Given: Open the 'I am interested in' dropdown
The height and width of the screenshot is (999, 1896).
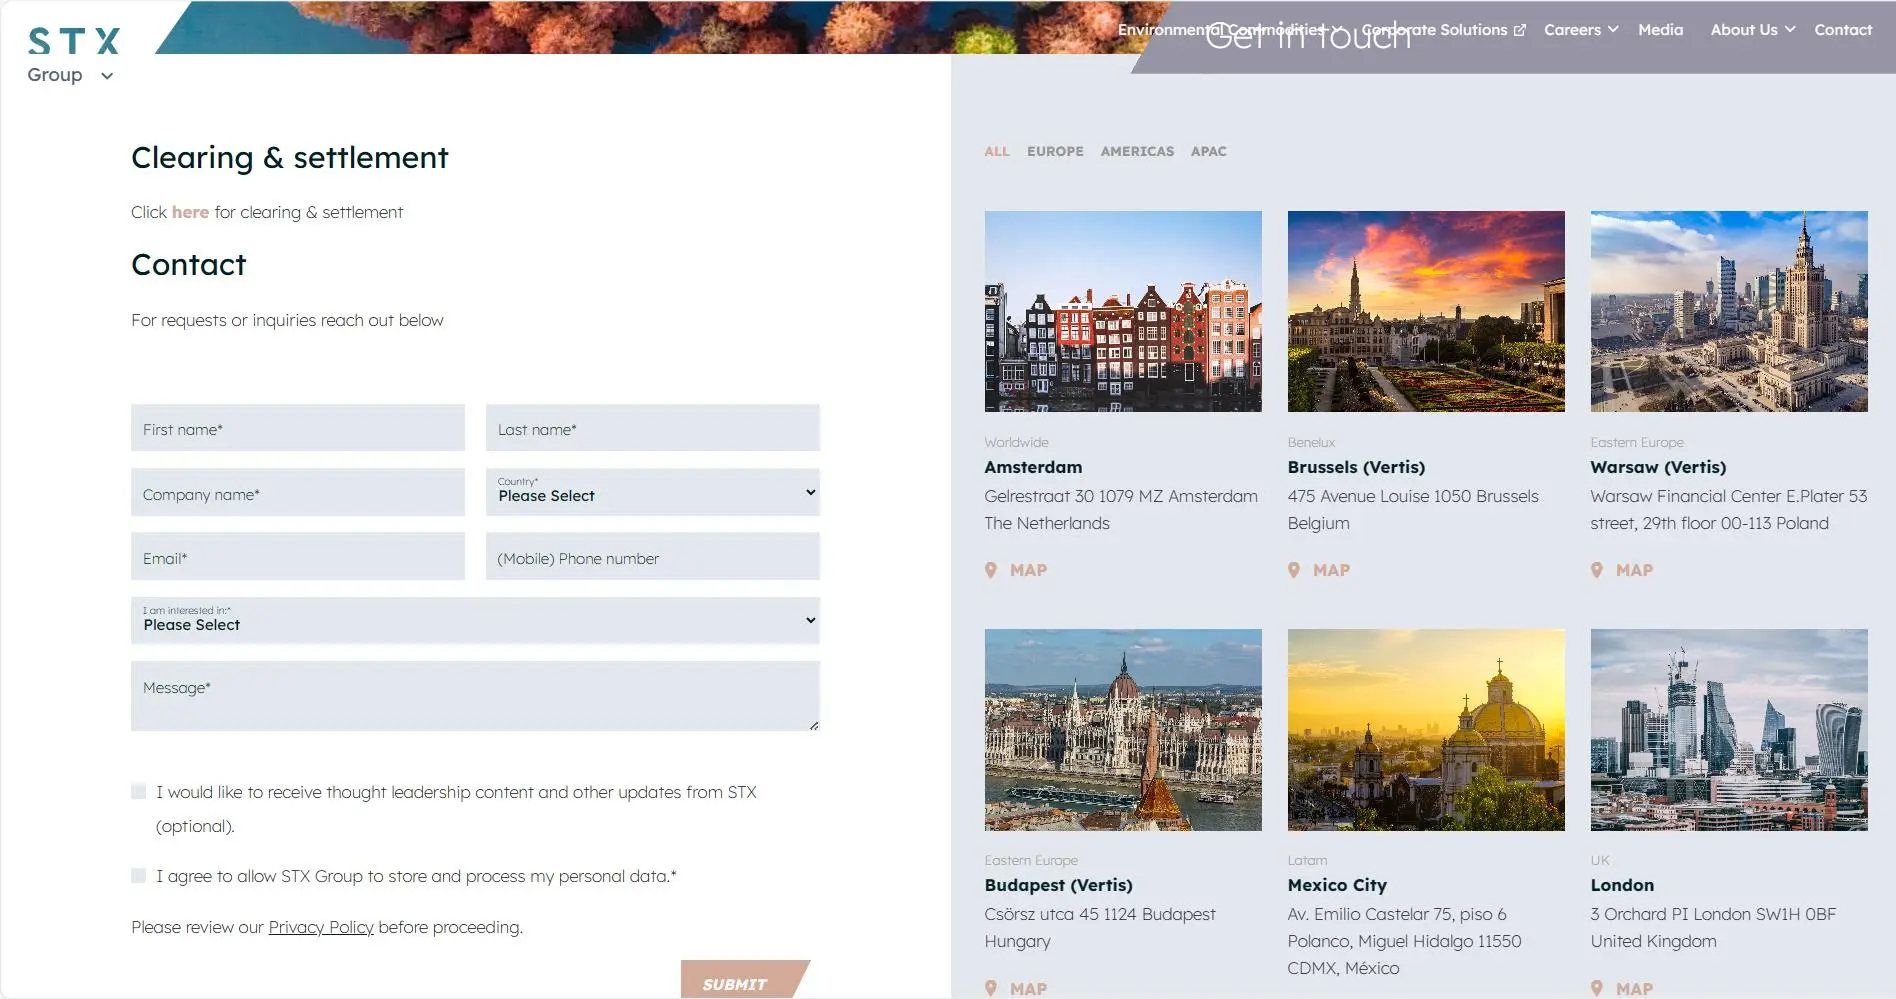Looking at the screenshot, I should coord(475,620).
